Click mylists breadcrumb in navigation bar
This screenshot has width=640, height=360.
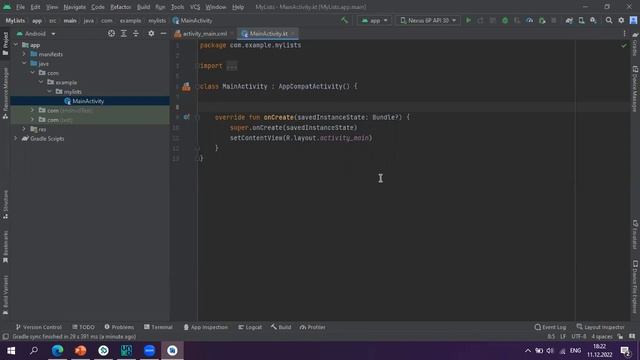pos(157,20)
